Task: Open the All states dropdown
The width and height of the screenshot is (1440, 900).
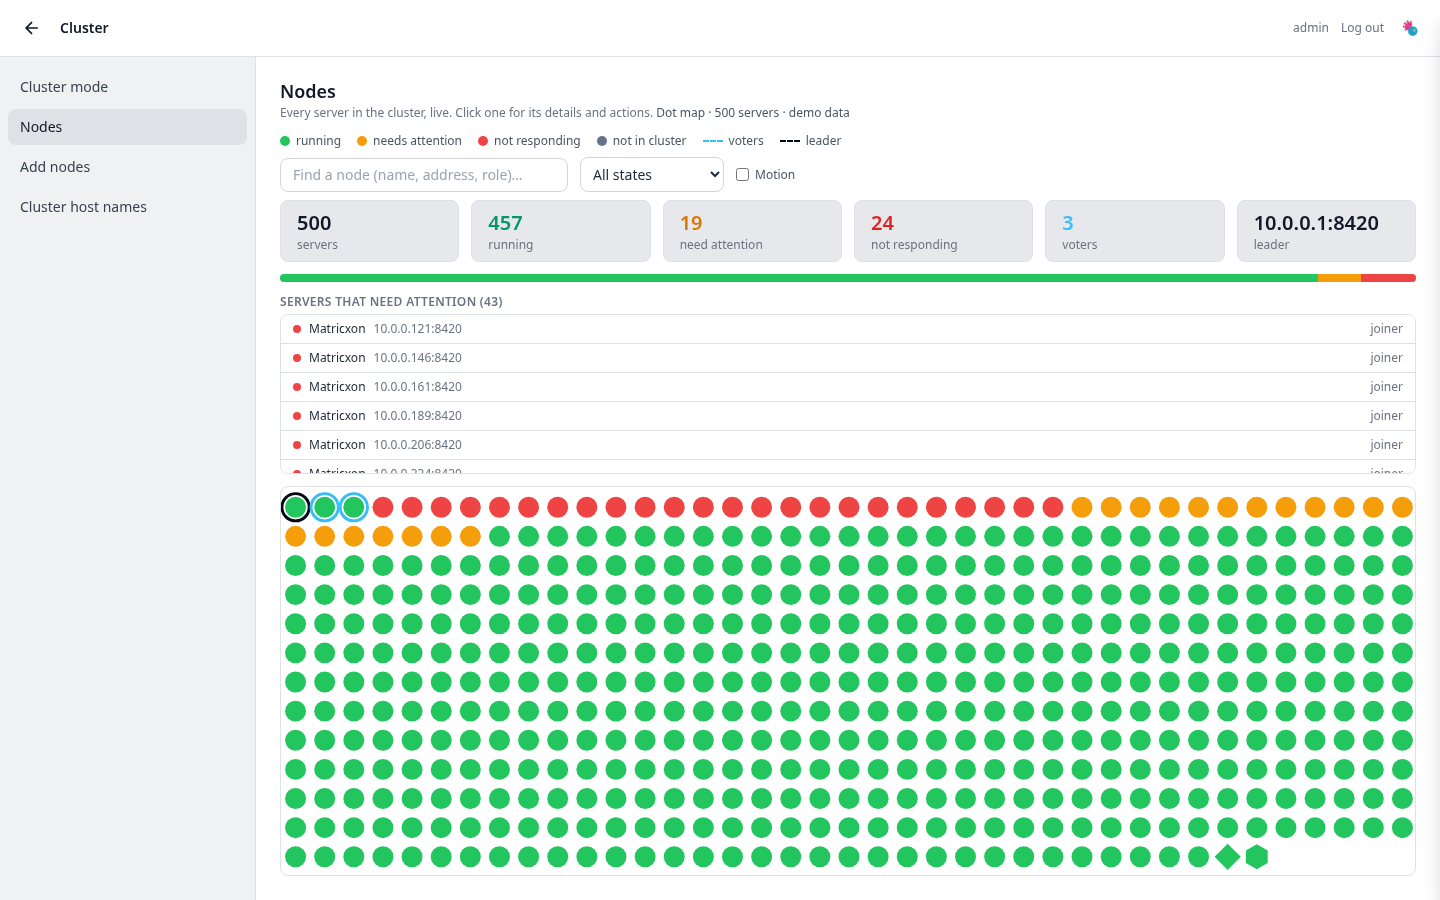Action: [x=652, y=175]
